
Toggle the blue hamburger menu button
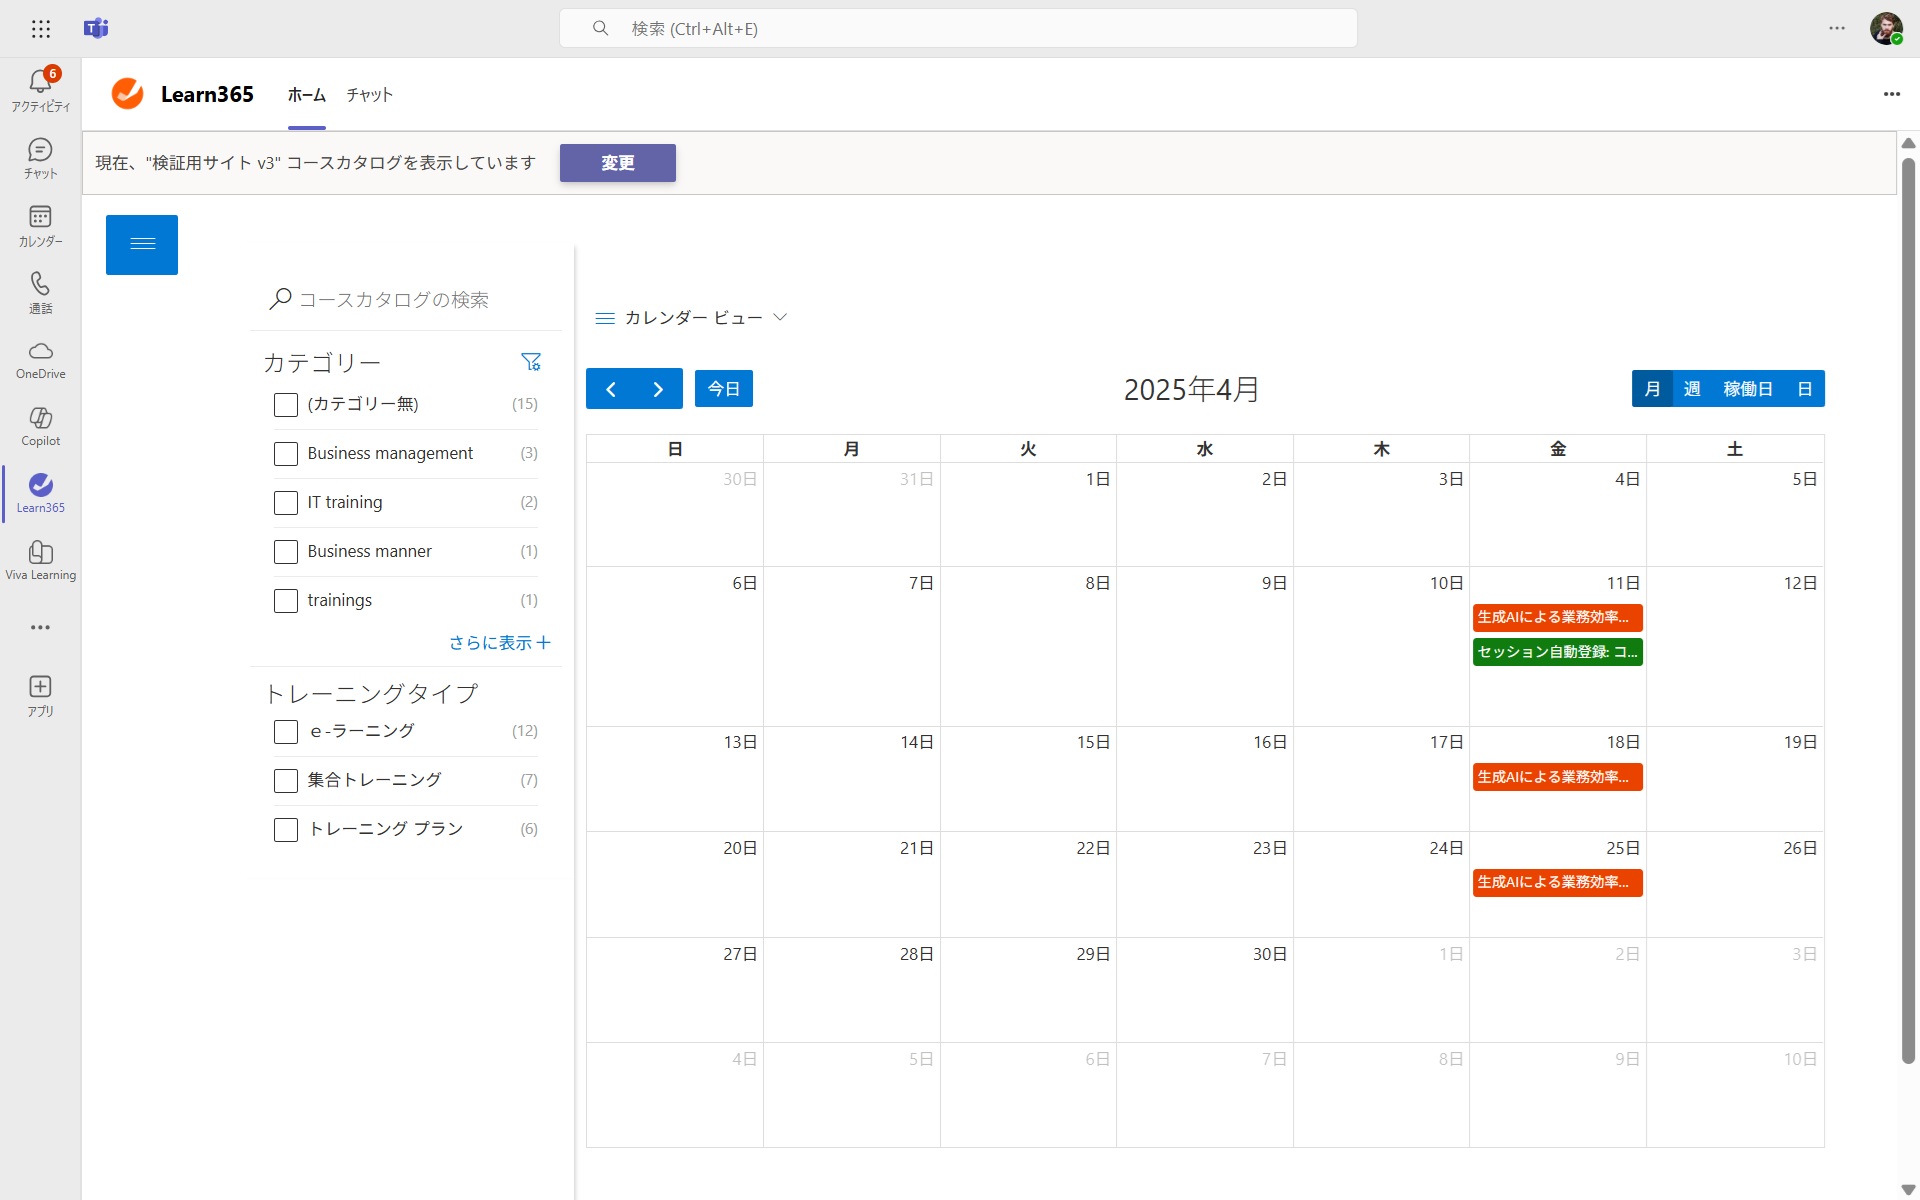tap(142, 244)
